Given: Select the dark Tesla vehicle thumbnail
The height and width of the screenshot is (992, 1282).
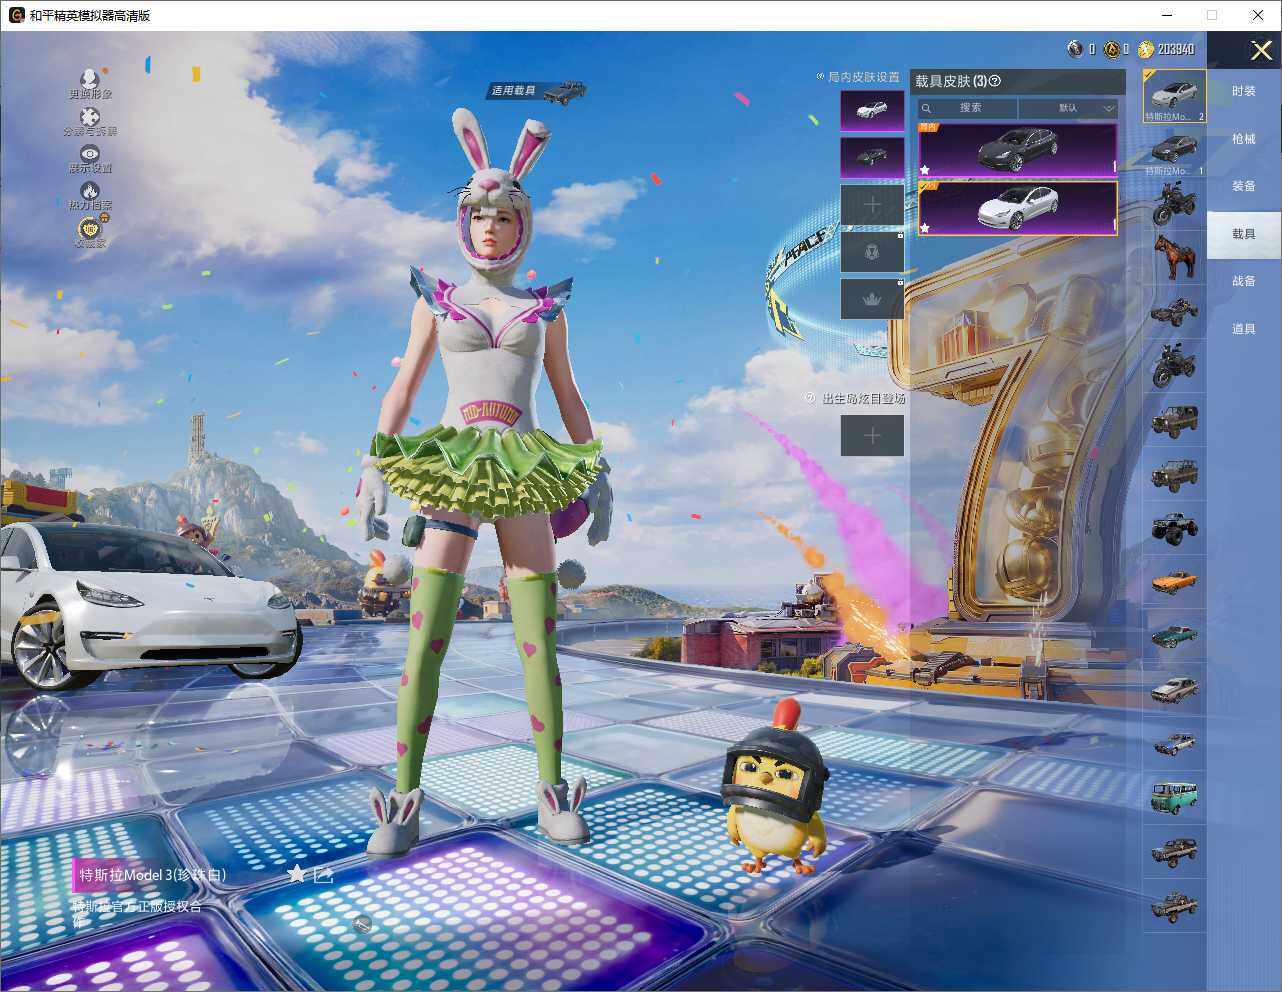Looking at the screenshot, I should pos(1174,151).
